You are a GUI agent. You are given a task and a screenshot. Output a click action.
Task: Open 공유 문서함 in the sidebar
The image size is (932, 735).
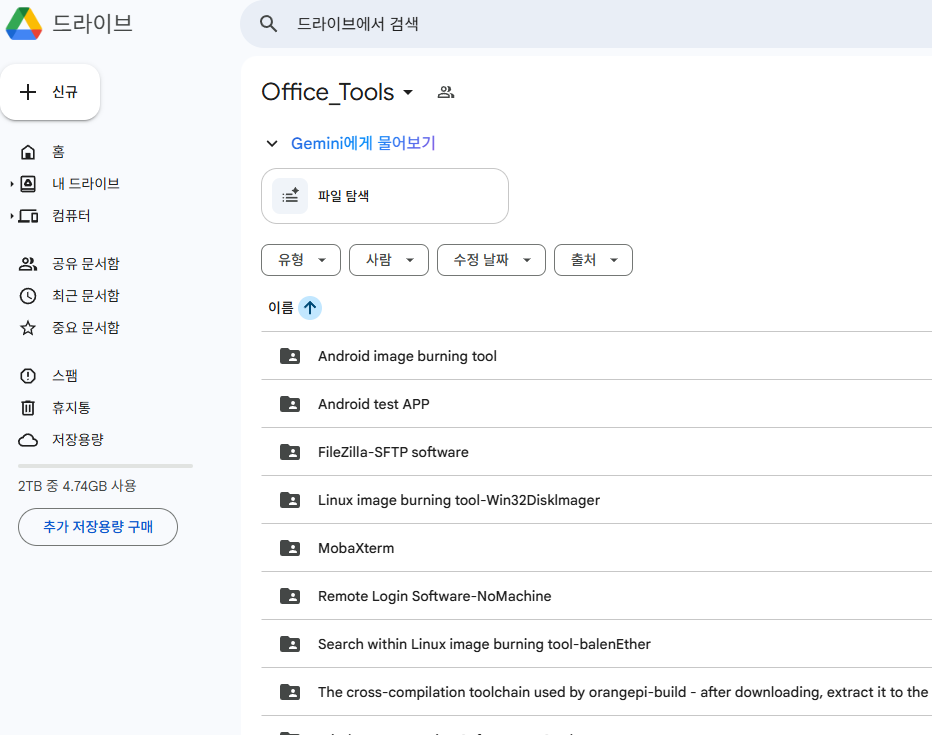tap(86, 264)
